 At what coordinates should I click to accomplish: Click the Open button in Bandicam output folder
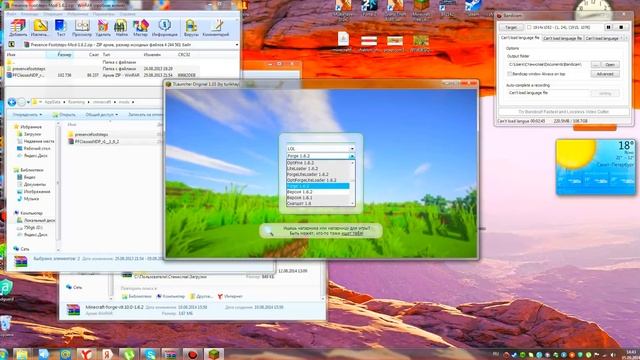(610, 64)
